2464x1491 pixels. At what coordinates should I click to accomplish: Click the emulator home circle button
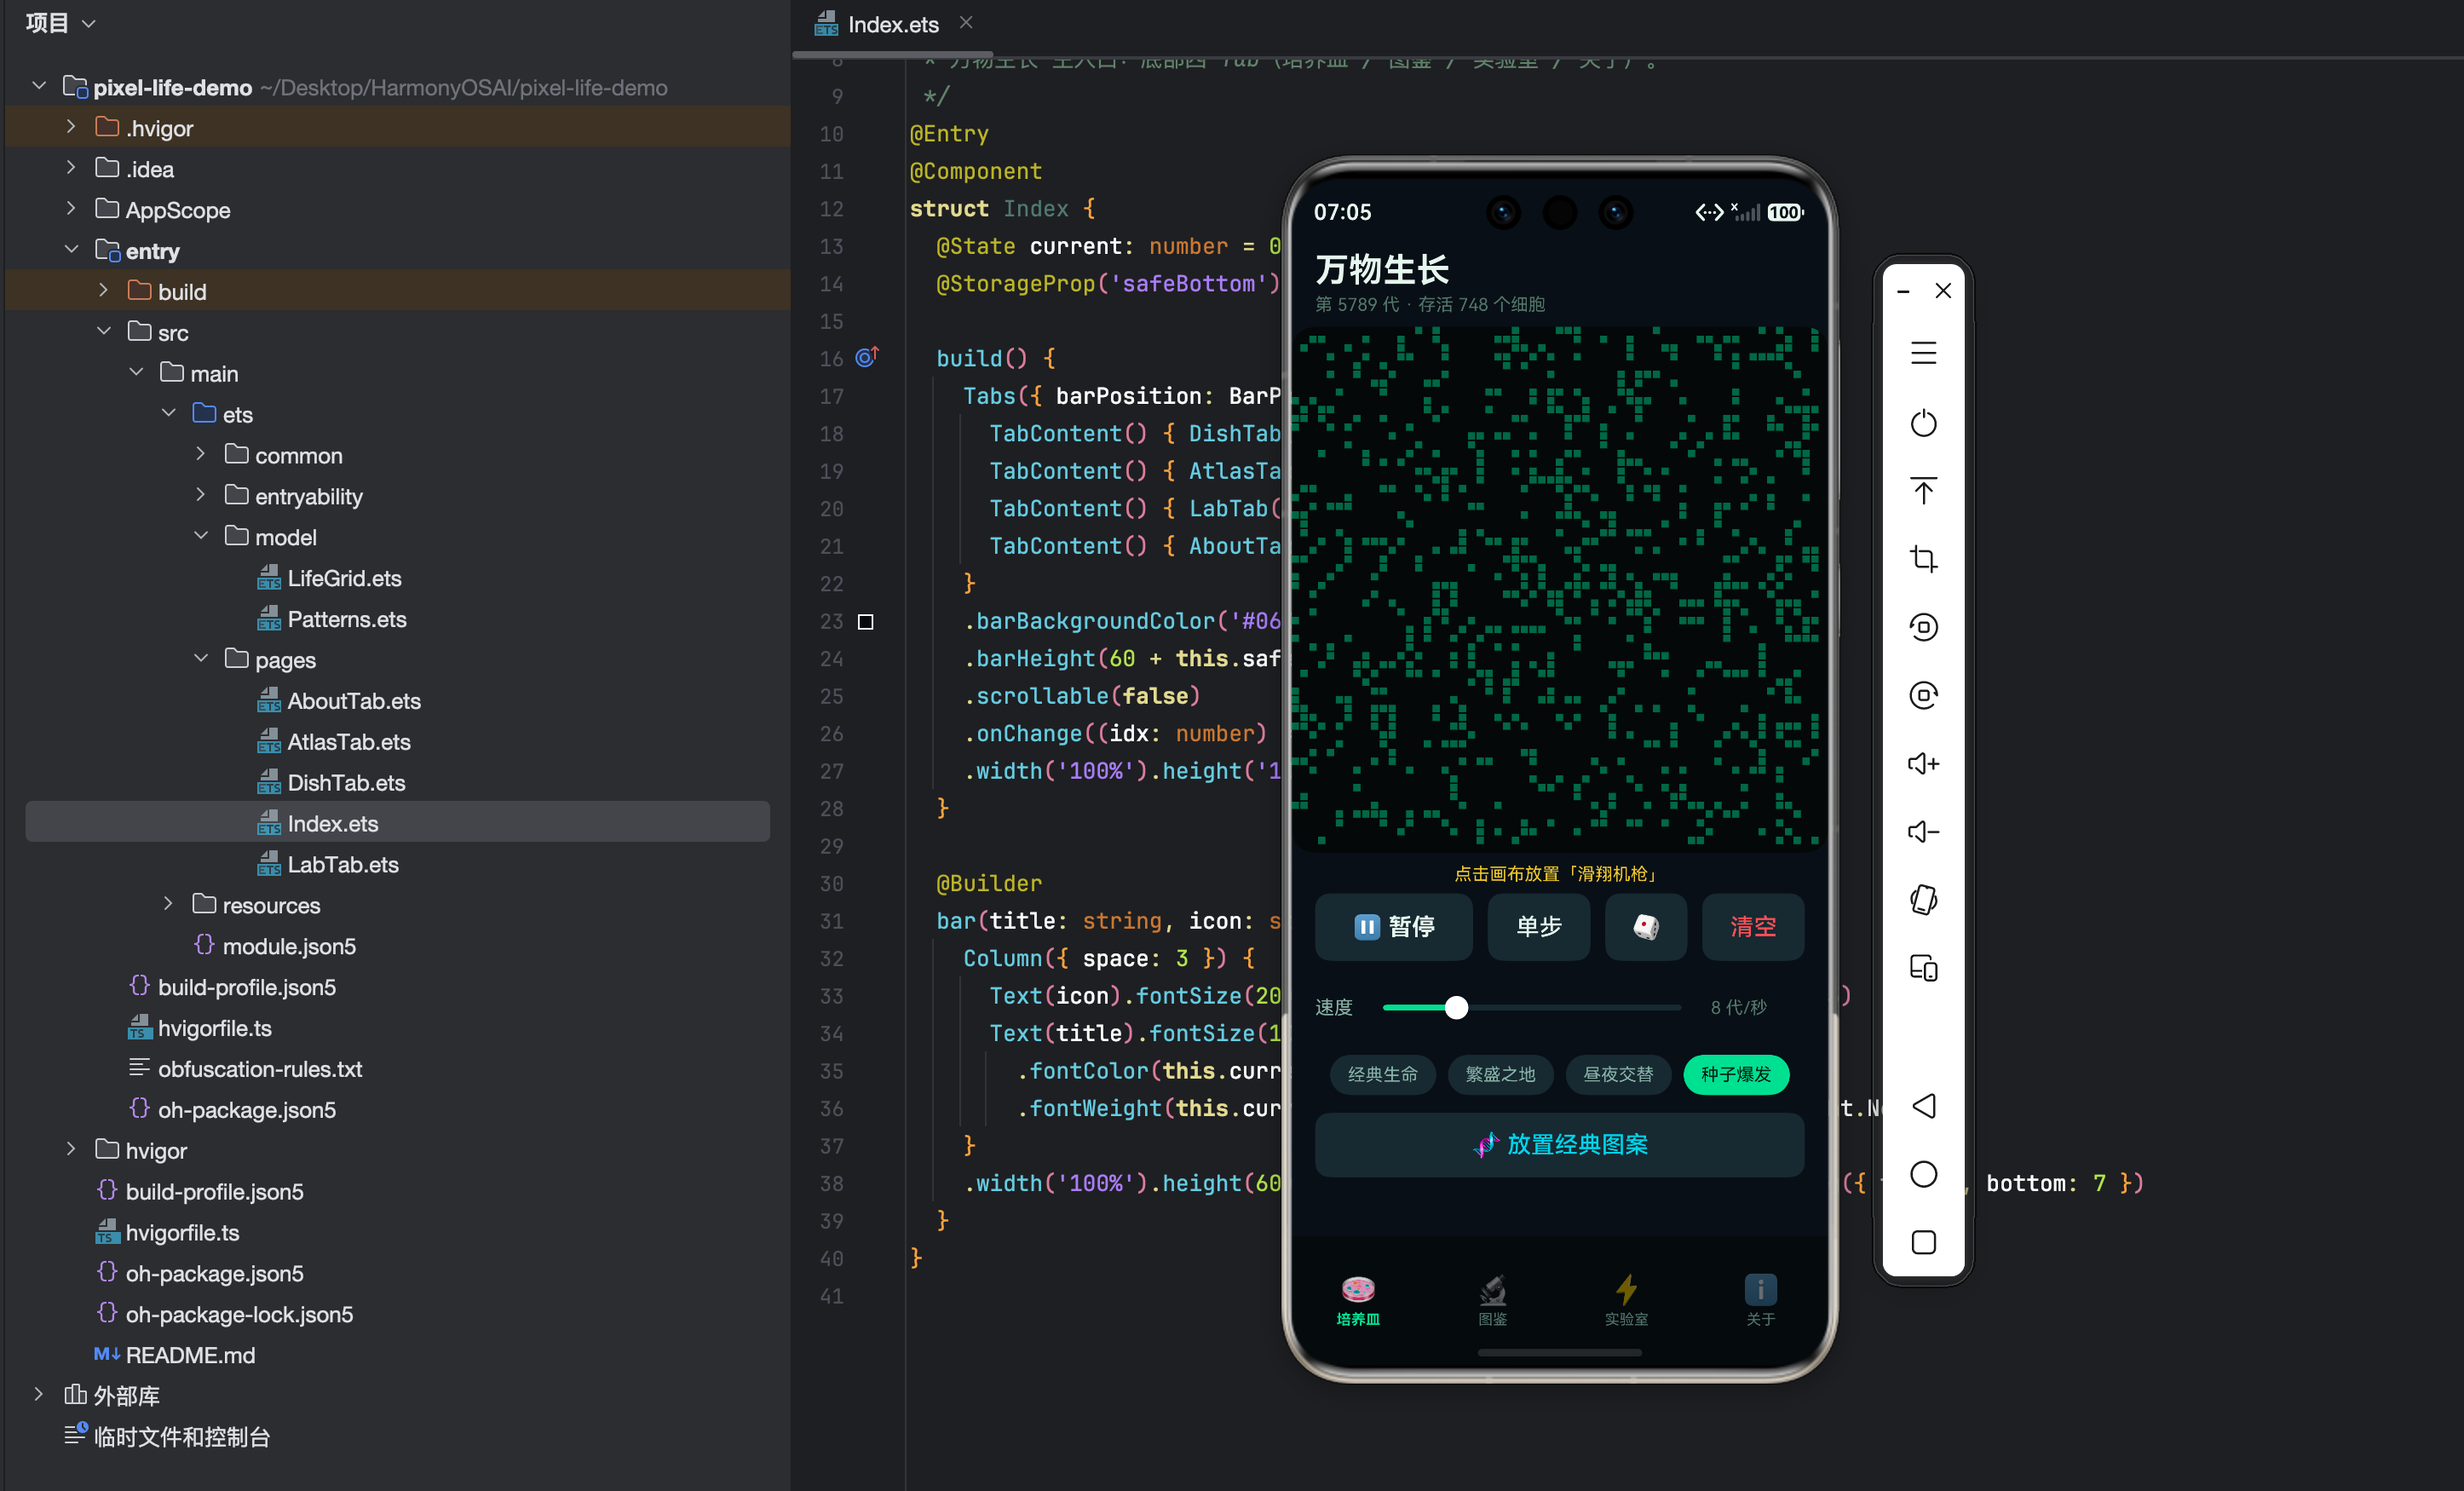(1923, 1174)
